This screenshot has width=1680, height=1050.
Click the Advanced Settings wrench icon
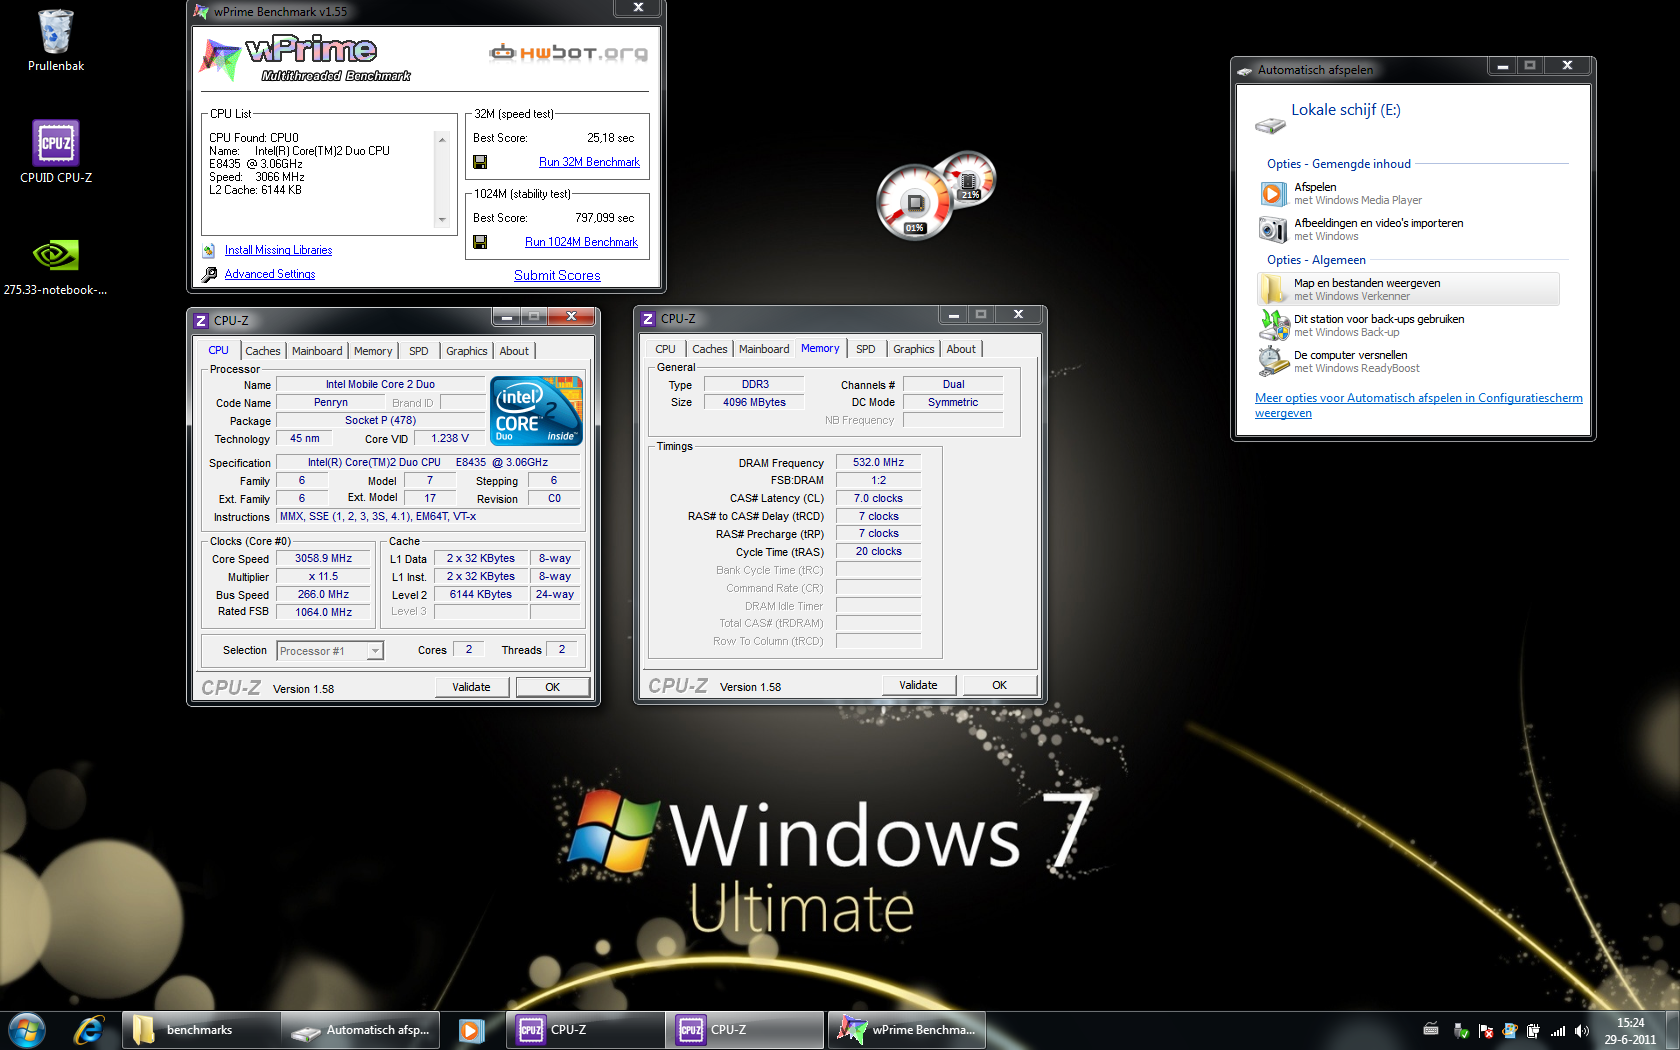click(209, 274)
